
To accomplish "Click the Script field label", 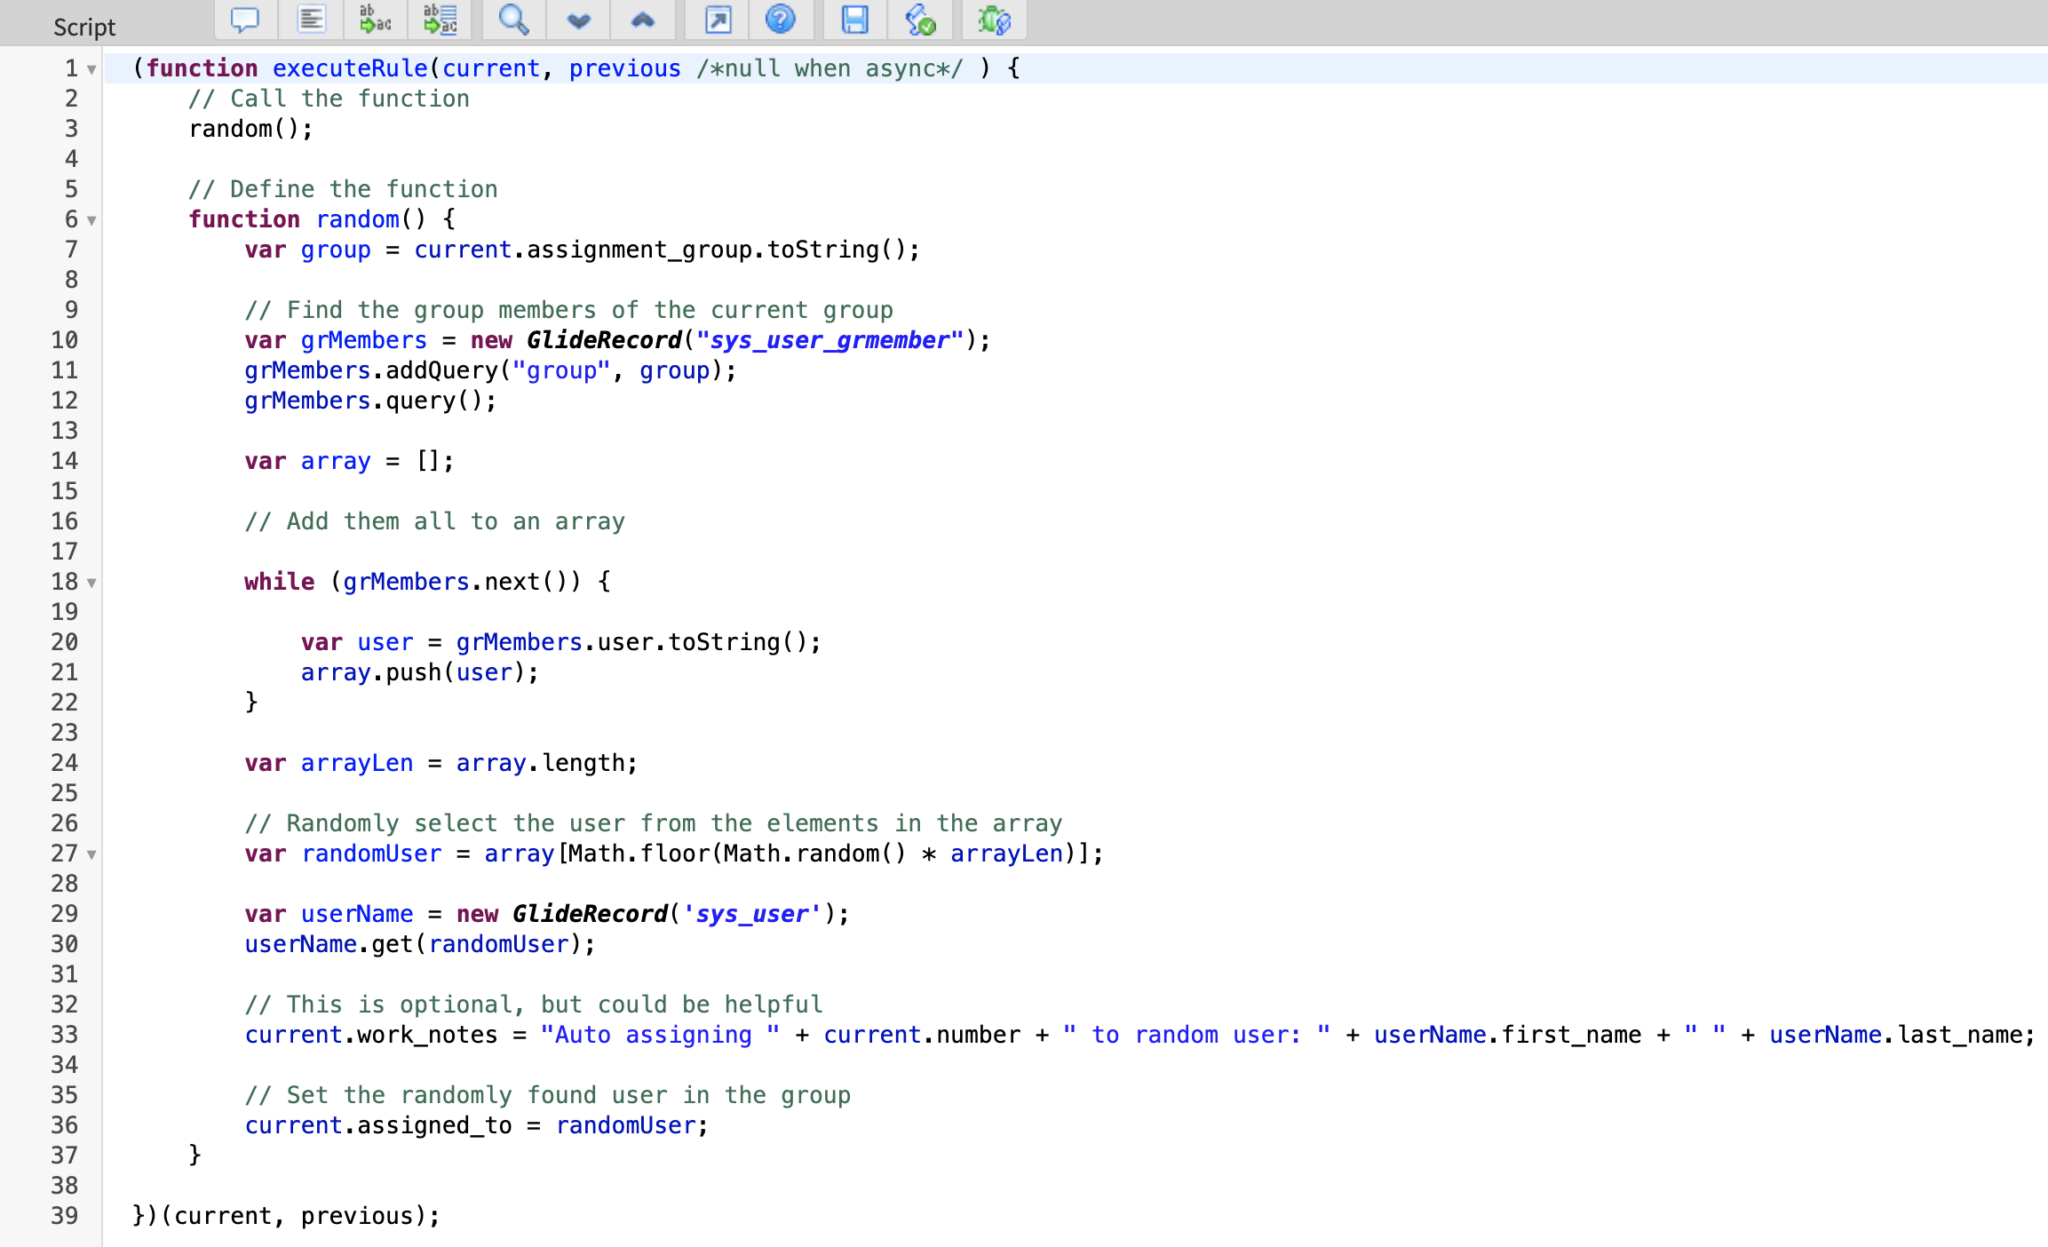I will tap(84, 27).
